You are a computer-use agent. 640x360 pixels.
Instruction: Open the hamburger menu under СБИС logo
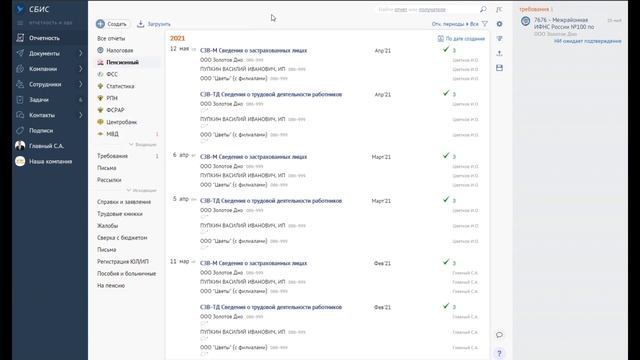coord(20,23)
